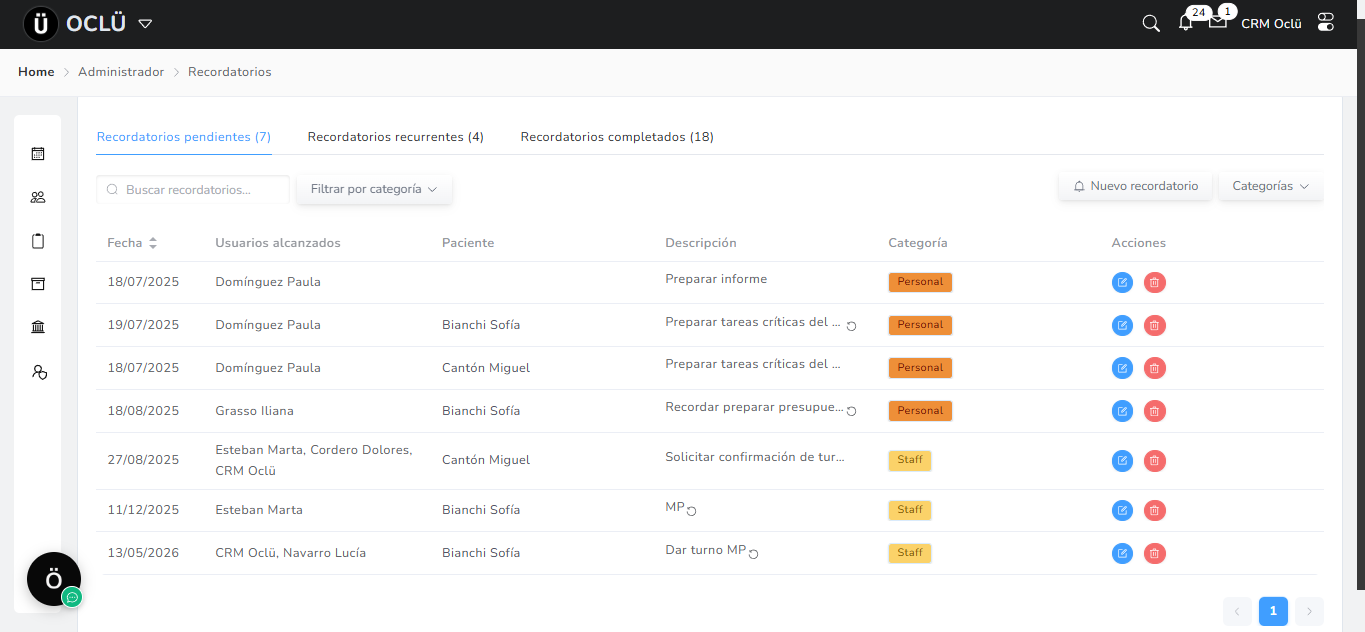Viewport: 1365px width, 632px height.
Task: Click Staff tag on 'Dar turno MP' row
Action: point(910,553)
